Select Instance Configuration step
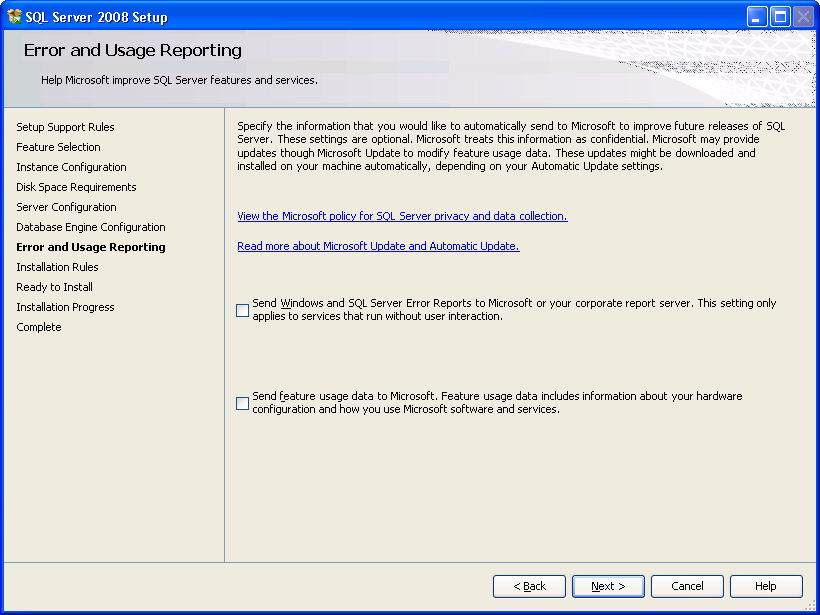The width and height of the screenshot is (820, 615). tap(72, 167)
